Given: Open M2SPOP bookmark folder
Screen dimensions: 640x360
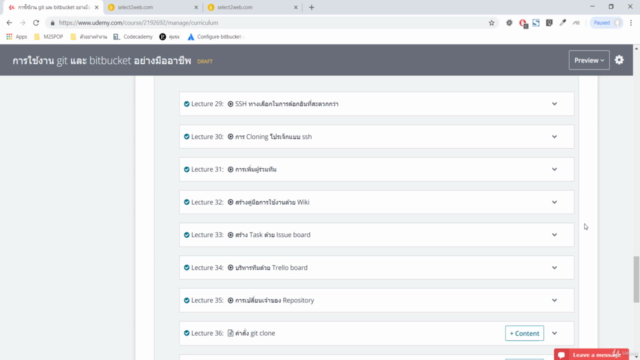Looking at the screenshot, I should click(x=49, y=37).
